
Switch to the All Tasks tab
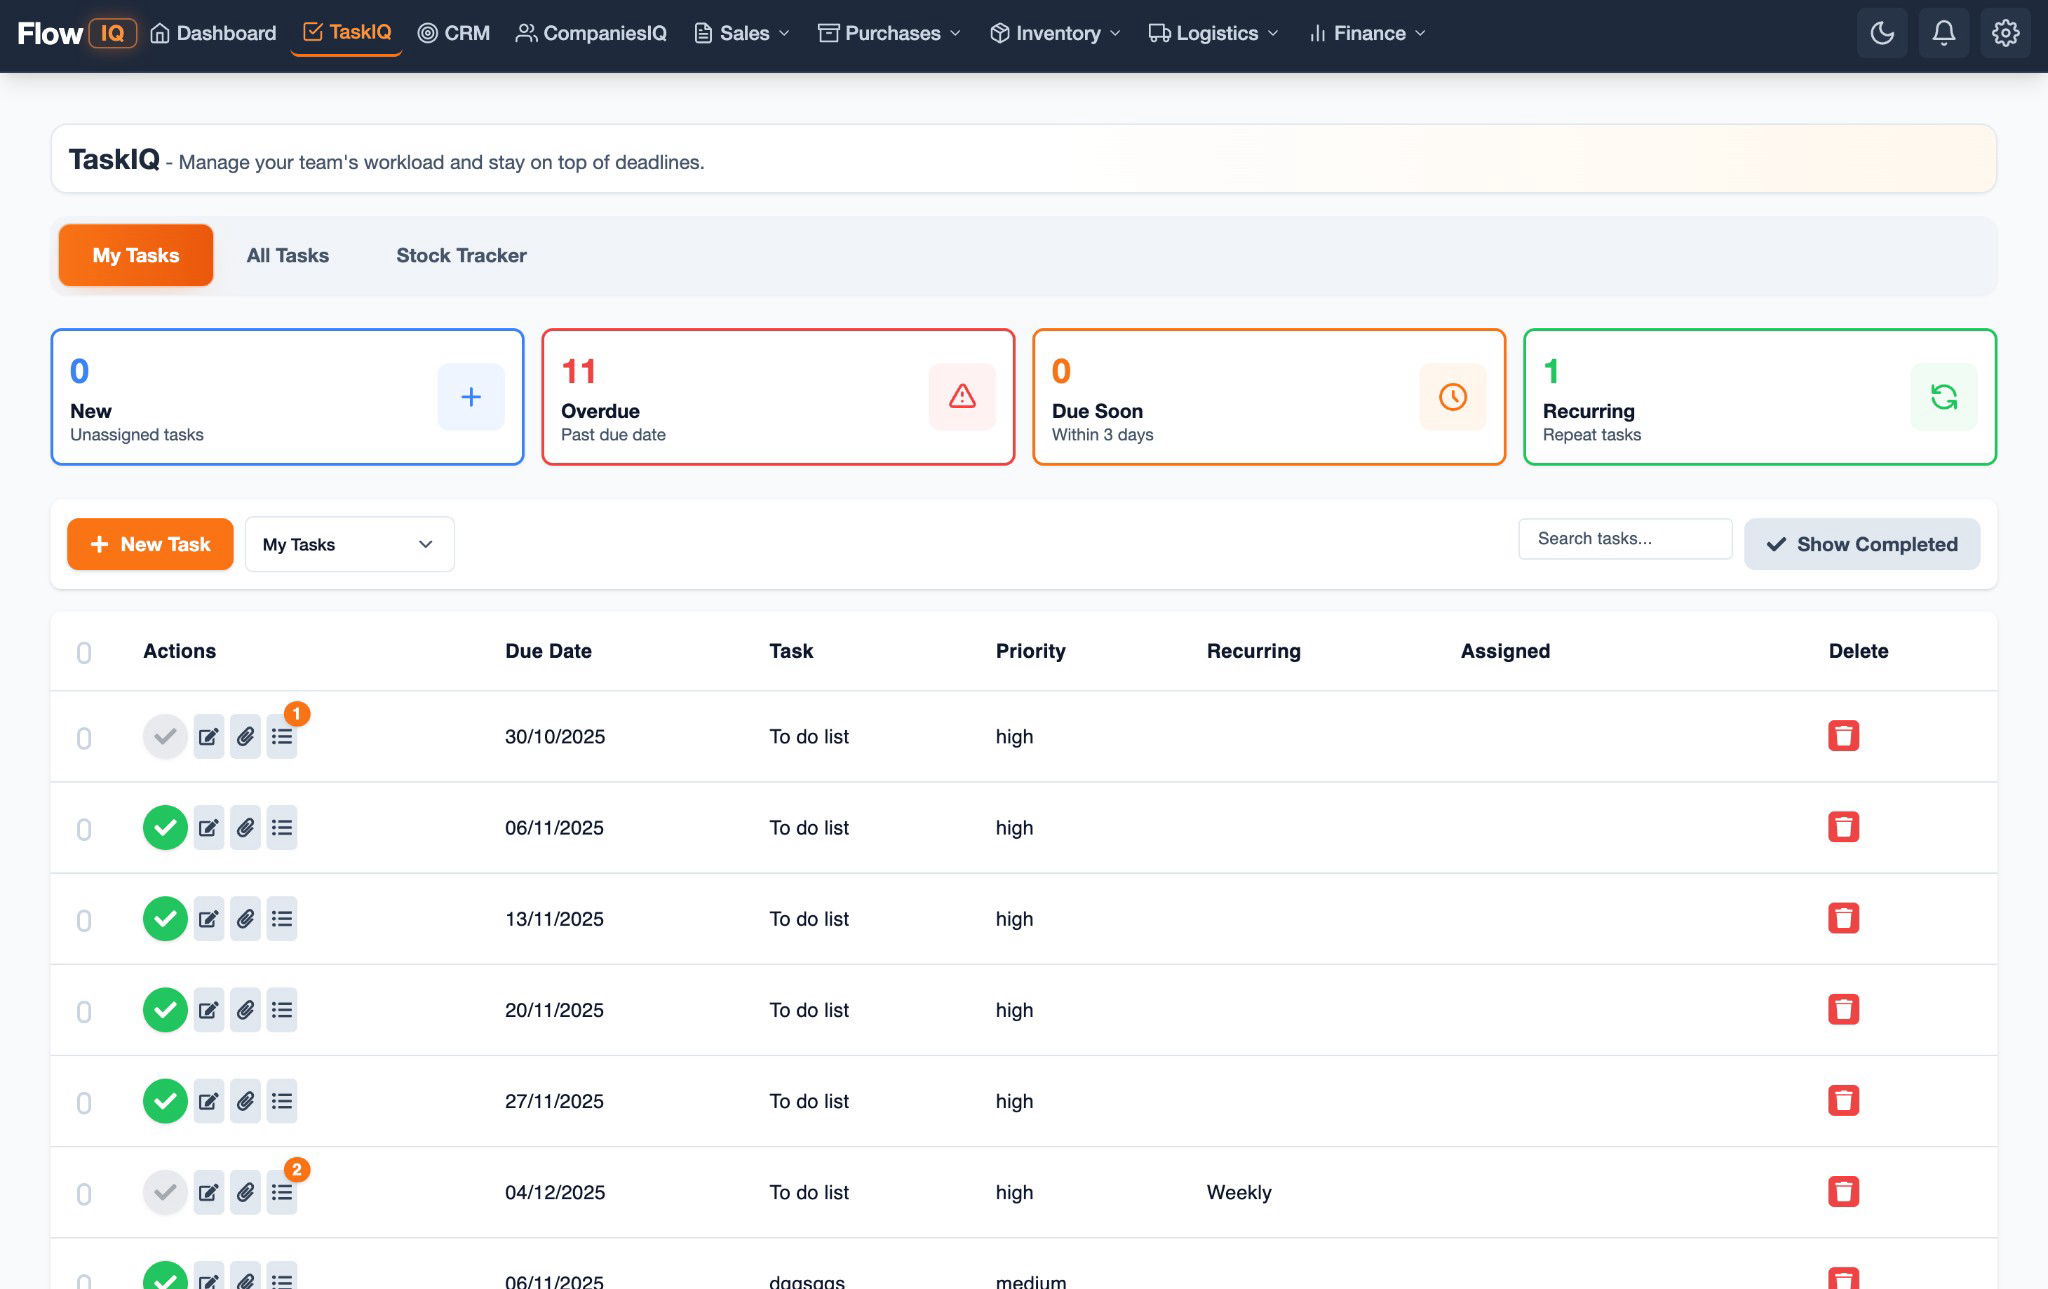(287, 255)
